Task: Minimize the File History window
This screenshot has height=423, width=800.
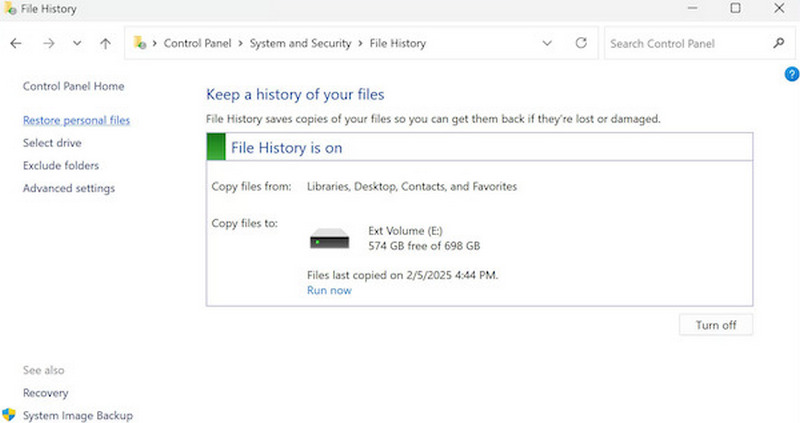Action: point(692,8)
